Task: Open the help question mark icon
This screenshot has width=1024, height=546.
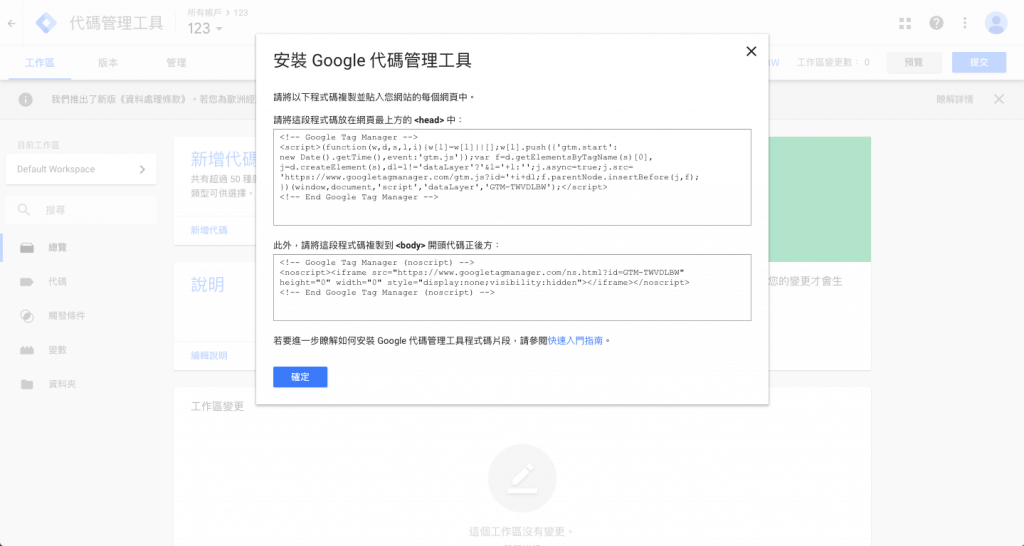Action: click(x=936, y=23)
